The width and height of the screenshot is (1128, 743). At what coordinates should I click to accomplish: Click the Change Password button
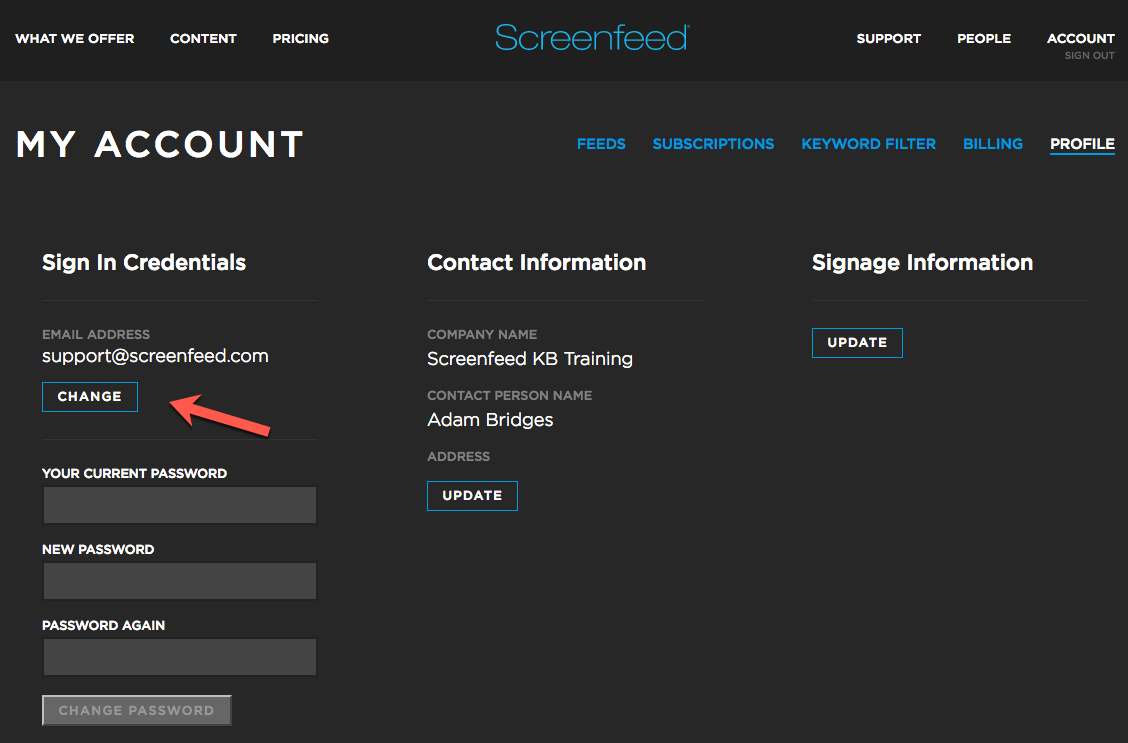point(137,711)
